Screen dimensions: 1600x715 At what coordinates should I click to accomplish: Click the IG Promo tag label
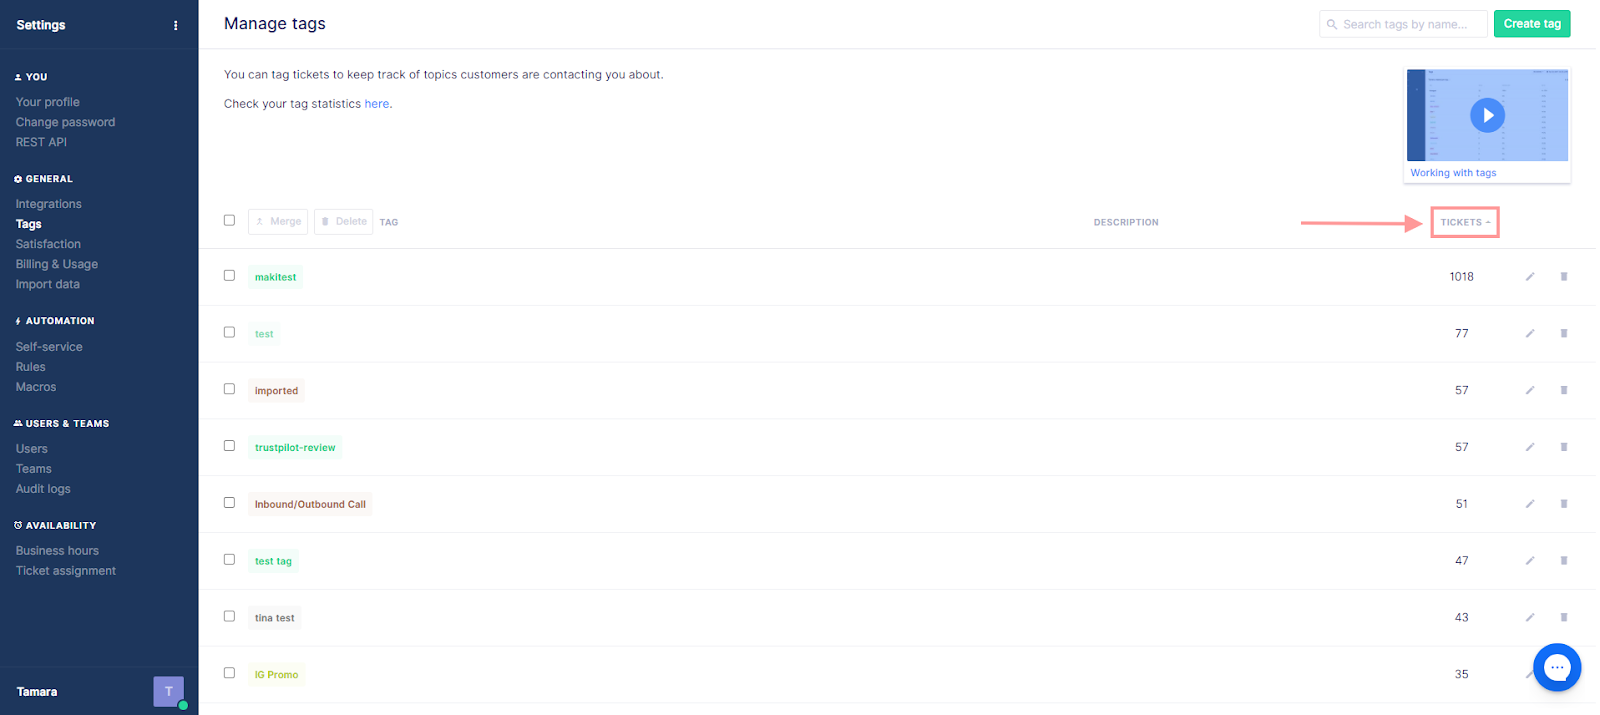pyautogui.click(x=276, y=675)
